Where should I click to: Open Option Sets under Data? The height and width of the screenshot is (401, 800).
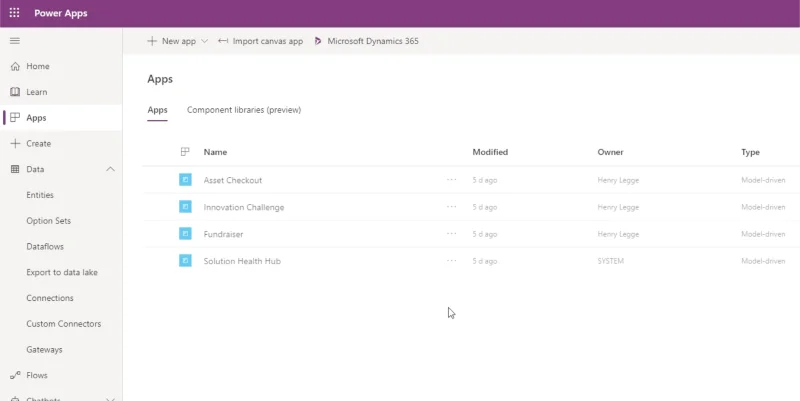click(x=48, y=221)
